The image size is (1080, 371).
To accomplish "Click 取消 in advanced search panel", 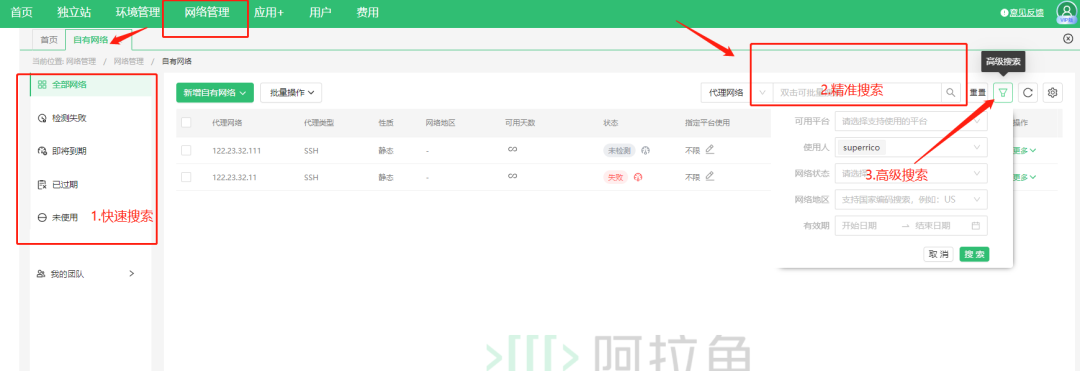I will 939,254.
